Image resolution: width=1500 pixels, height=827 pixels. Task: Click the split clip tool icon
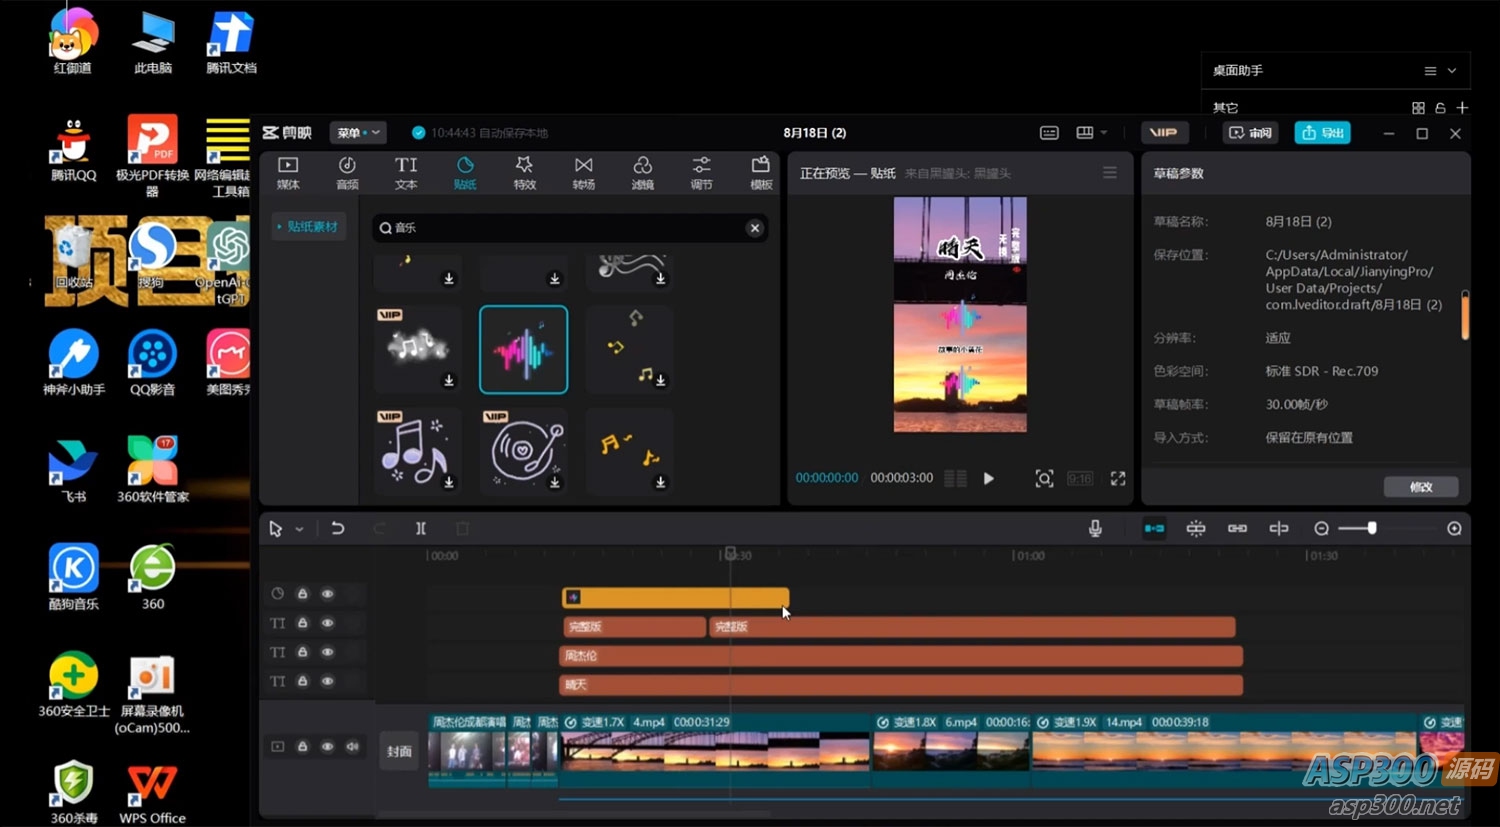point(421,528)
